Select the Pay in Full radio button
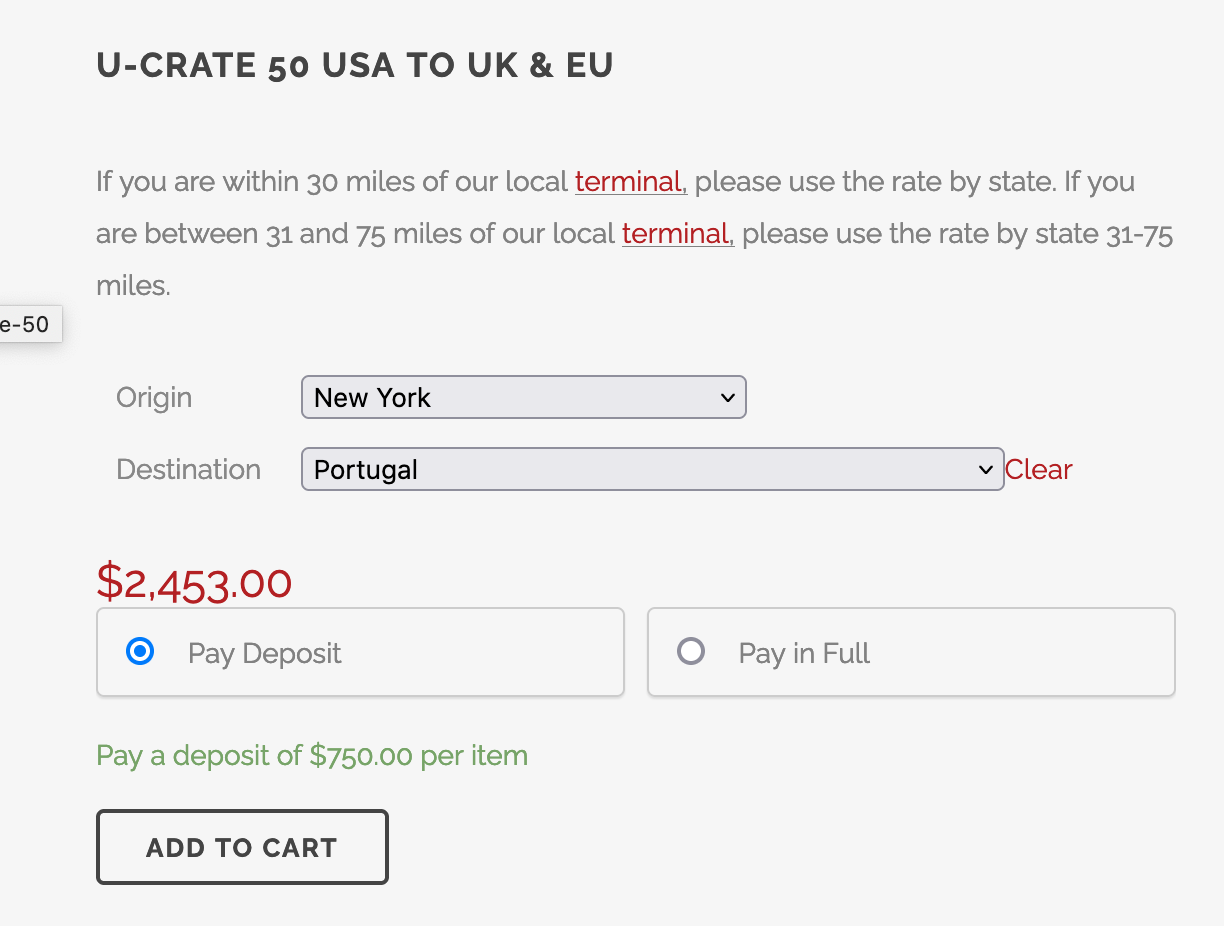 tap(691, 652)
